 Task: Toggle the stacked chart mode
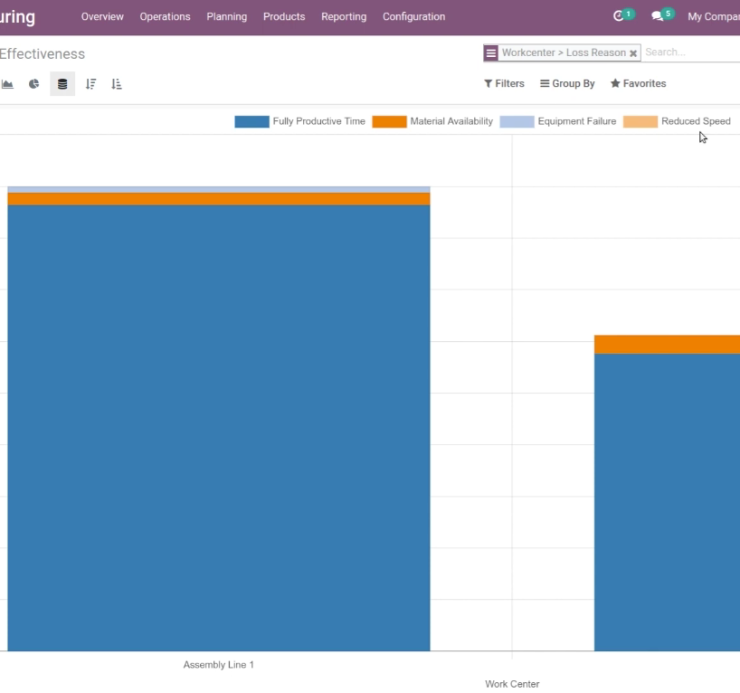tap(62, 84)
